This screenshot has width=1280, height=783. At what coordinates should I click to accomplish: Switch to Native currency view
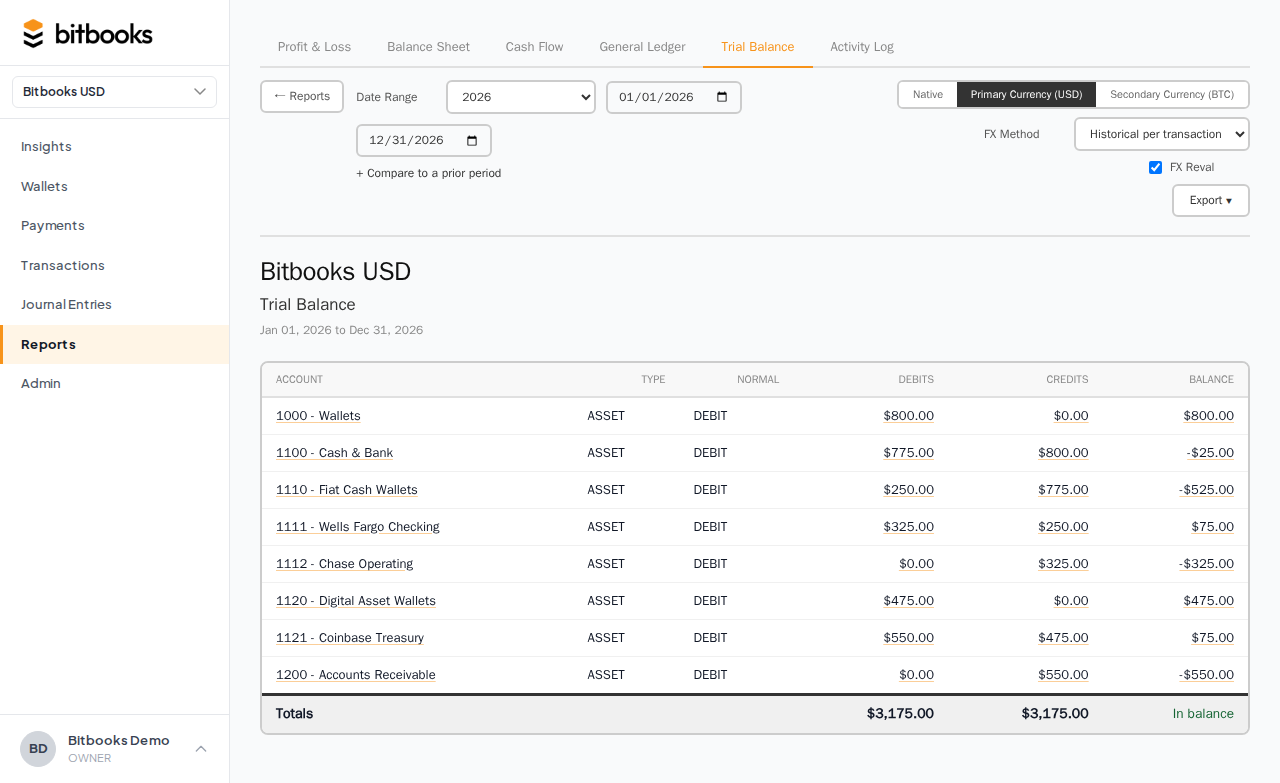tap(928, 94)
